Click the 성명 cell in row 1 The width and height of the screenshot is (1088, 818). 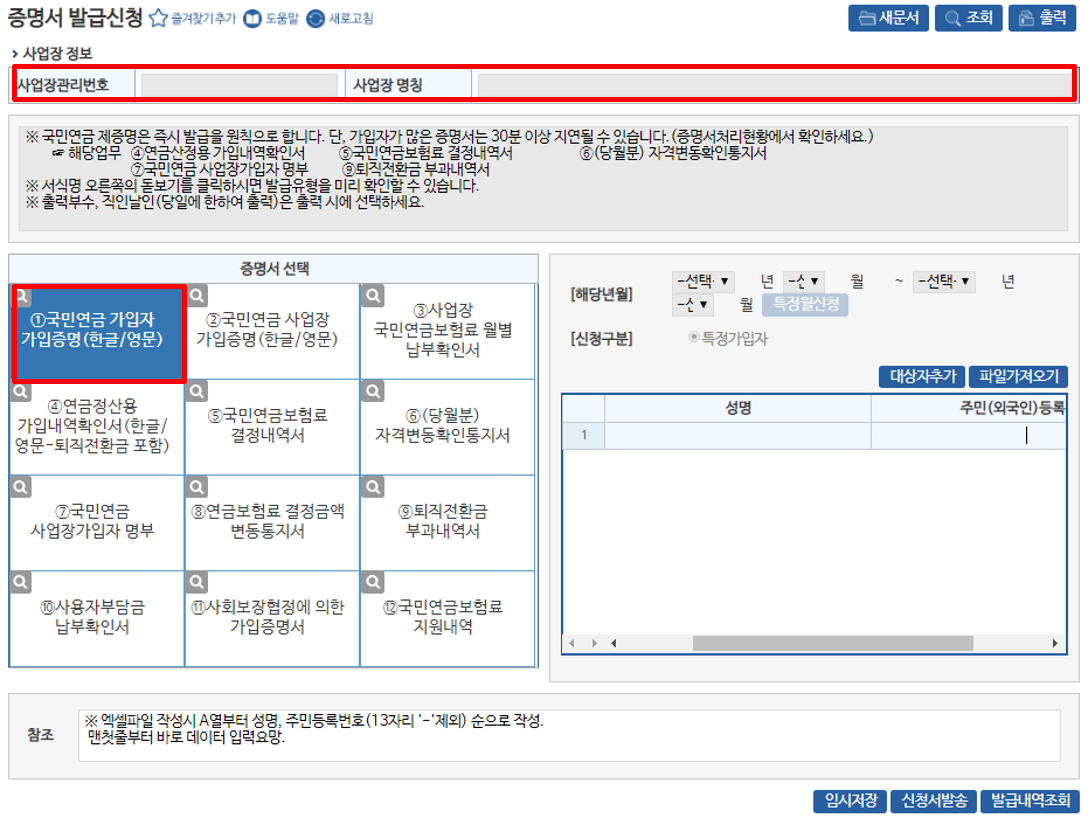point(738,435)
